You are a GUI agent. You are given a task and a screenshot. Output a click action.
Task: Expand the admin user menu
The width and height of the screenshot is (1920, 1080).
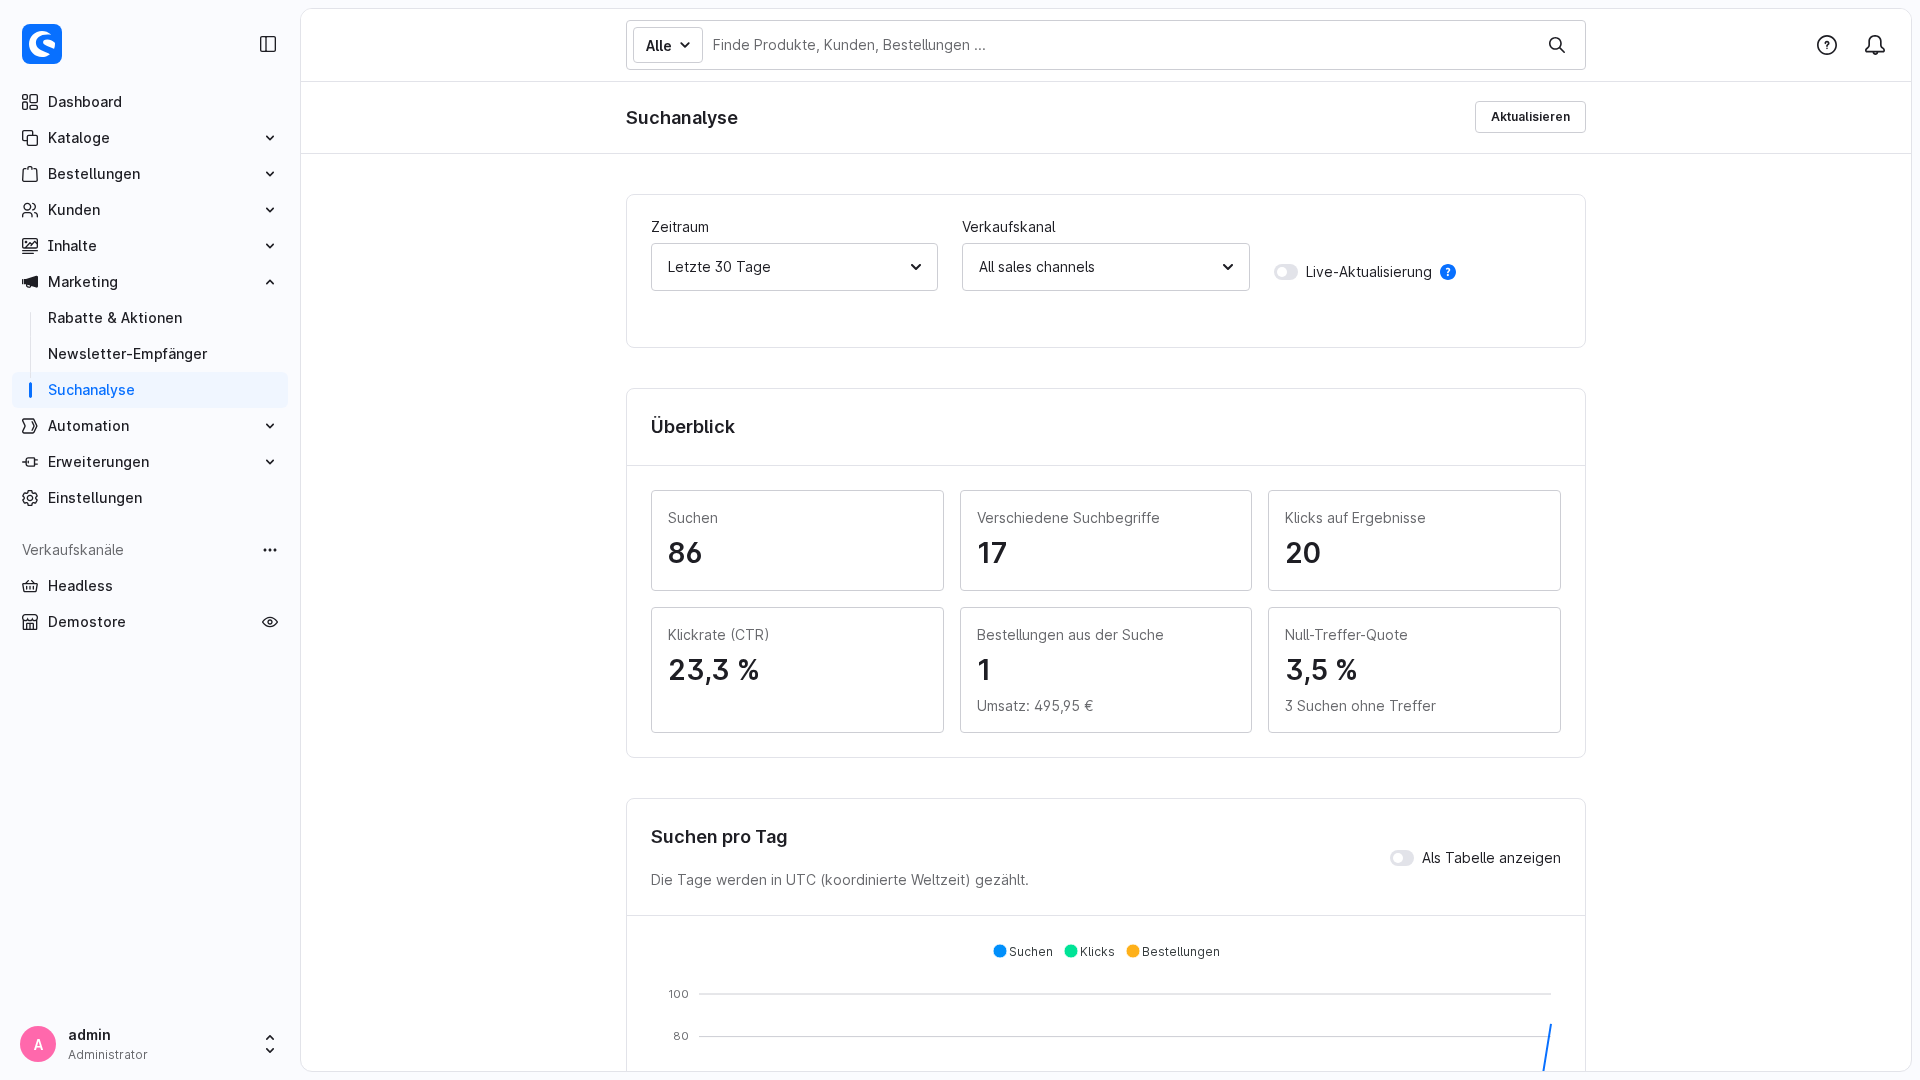270,1044
